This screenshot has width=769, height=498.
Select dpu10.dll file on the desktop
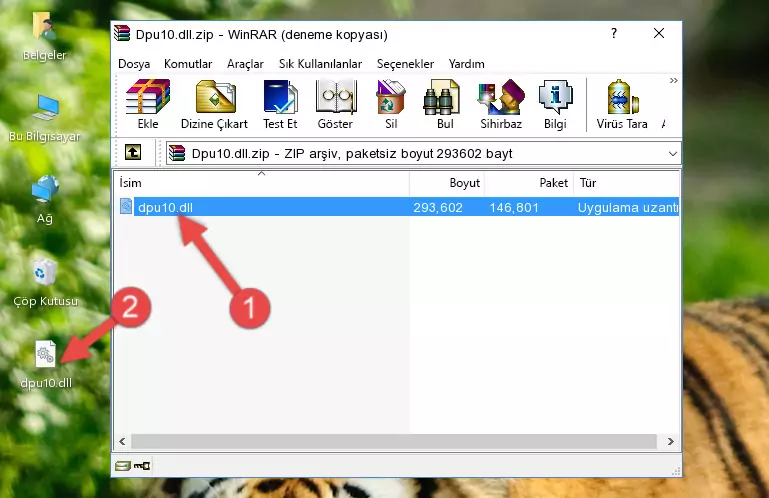(46, 365)
